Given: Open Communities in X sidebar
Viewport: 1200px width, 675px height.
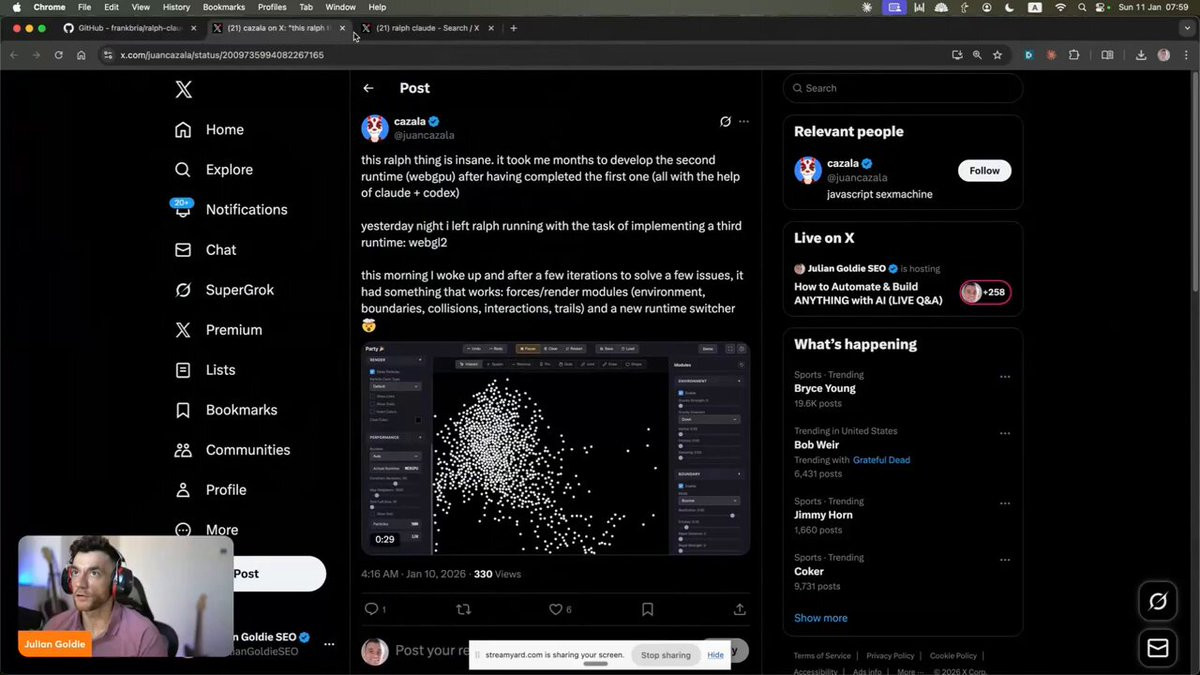Looking at the screenshot, I should tap(232, 450).
